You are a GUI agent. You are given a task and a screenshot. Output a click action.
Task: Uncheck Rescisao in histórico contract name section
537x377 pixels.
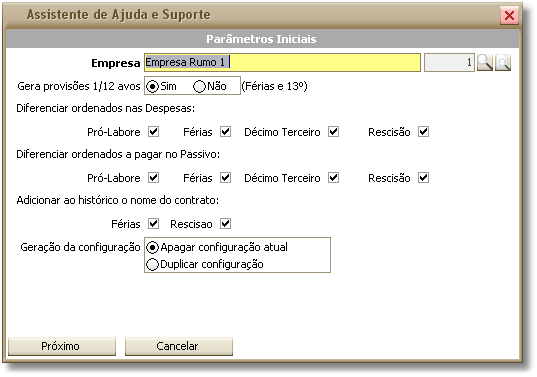tap(225, 224)
